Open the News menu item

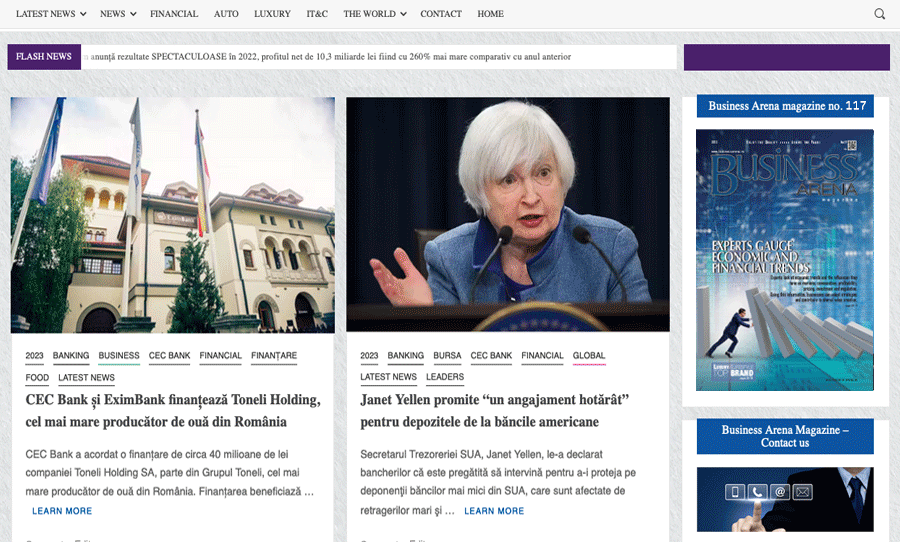pos(112,14)
